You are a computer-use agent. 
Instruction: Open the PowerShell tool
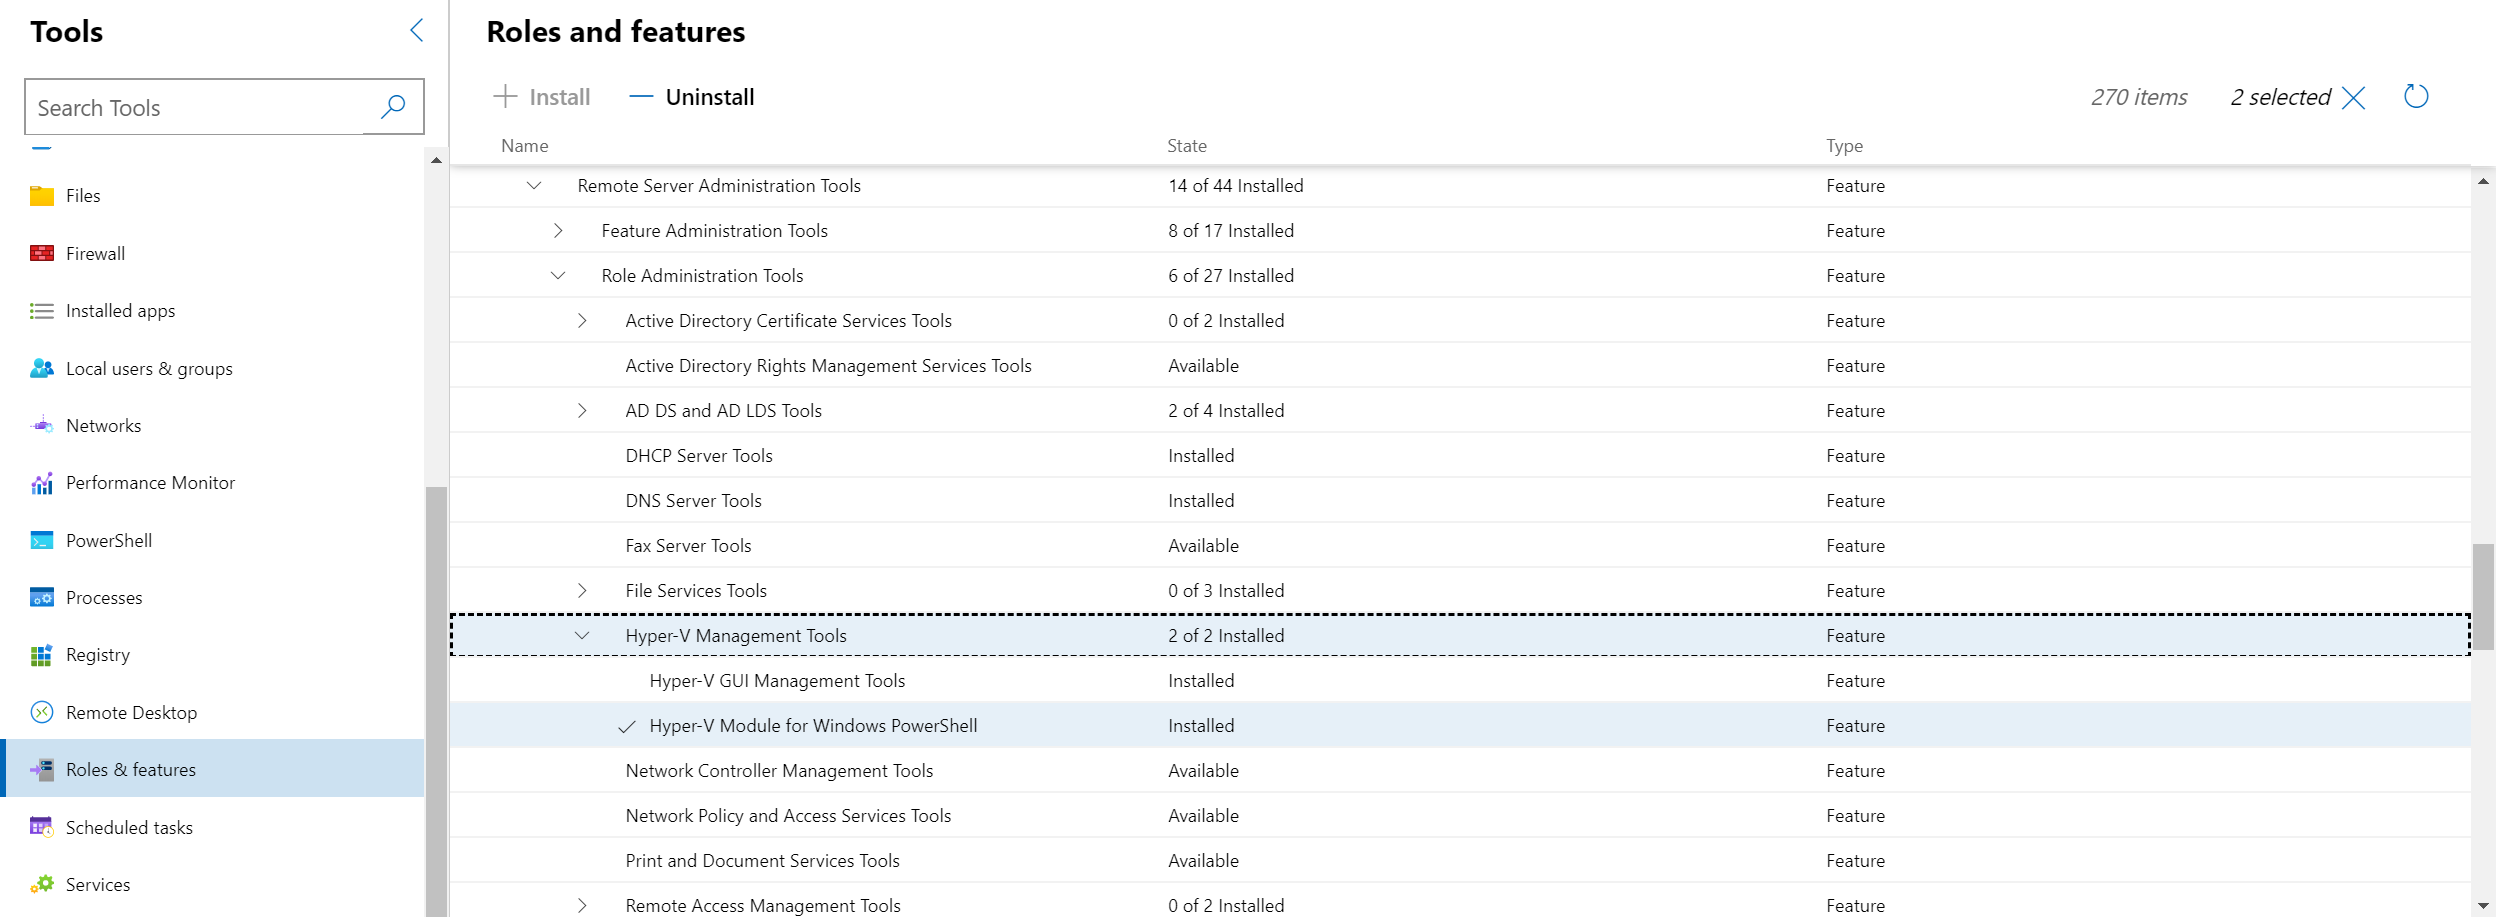point(108,540)
